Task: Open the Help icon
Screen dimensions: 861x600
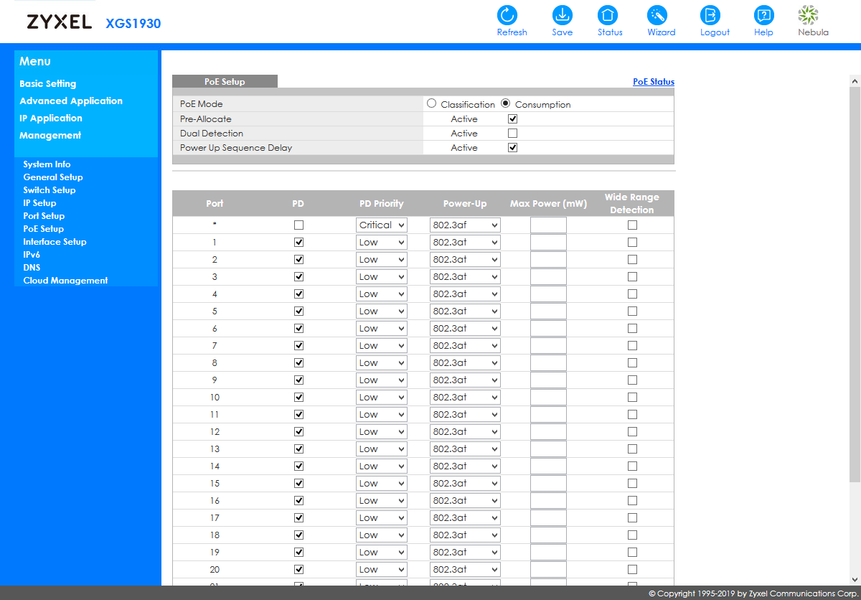Action: (763, 15)
